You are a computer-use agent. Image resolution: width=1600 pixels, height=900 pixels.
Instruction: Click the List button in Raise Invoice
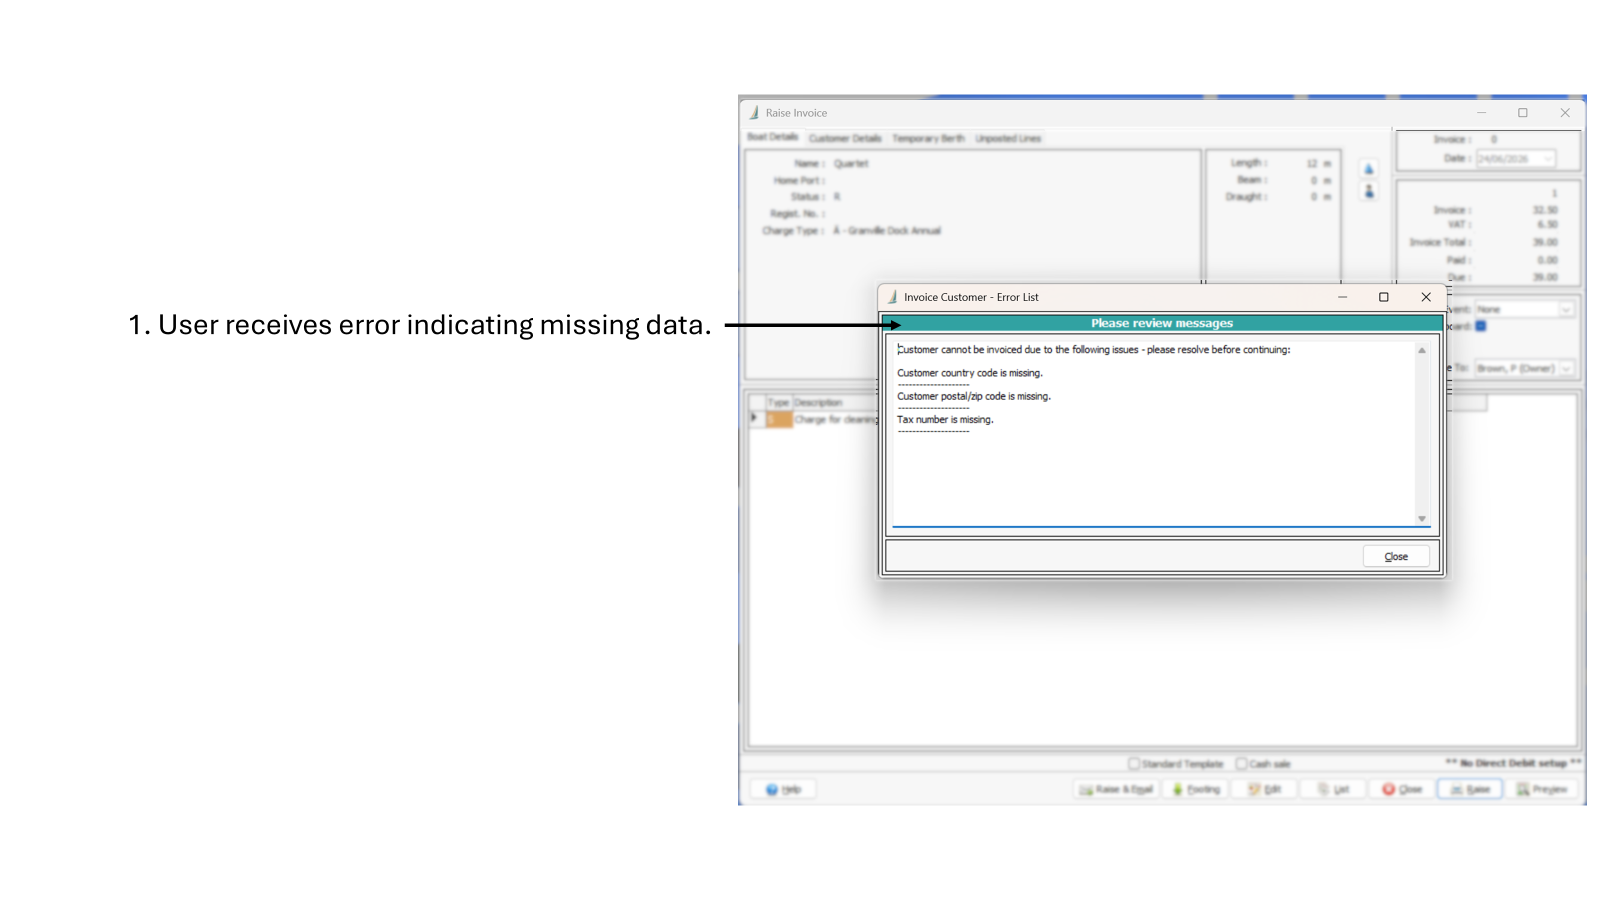point(1333,789)
